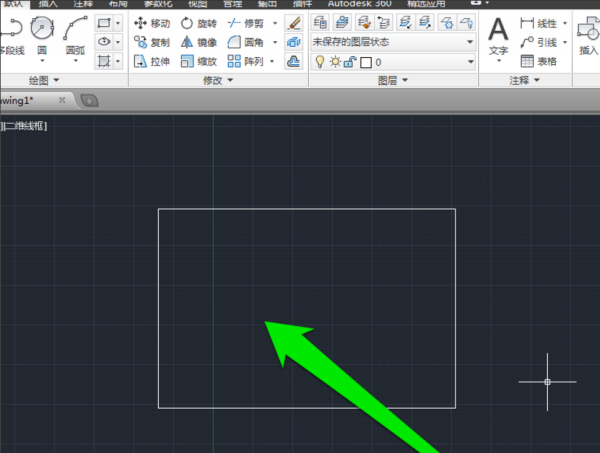Click the 二维线框 visual style label

coord(24,126)
